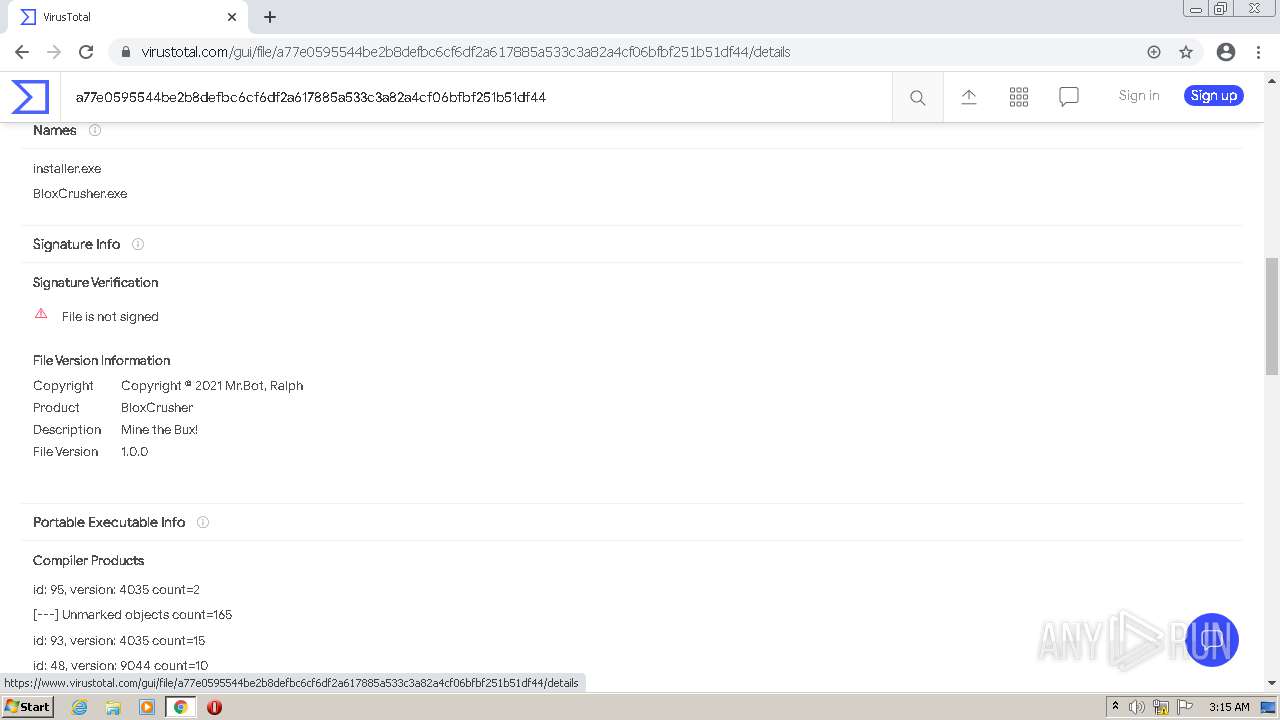The image size is (1280, 720).
Task: Click 'id: 93, version: 4035 count=15' line
Action: 119,640
